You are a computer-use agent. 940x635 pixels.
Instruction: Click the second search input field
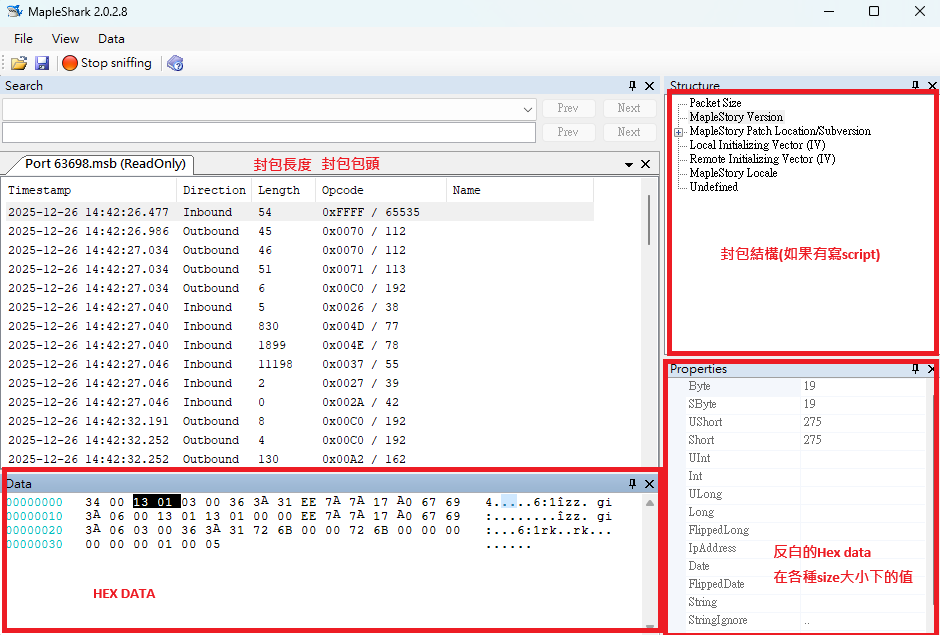[x=269, y=133]
